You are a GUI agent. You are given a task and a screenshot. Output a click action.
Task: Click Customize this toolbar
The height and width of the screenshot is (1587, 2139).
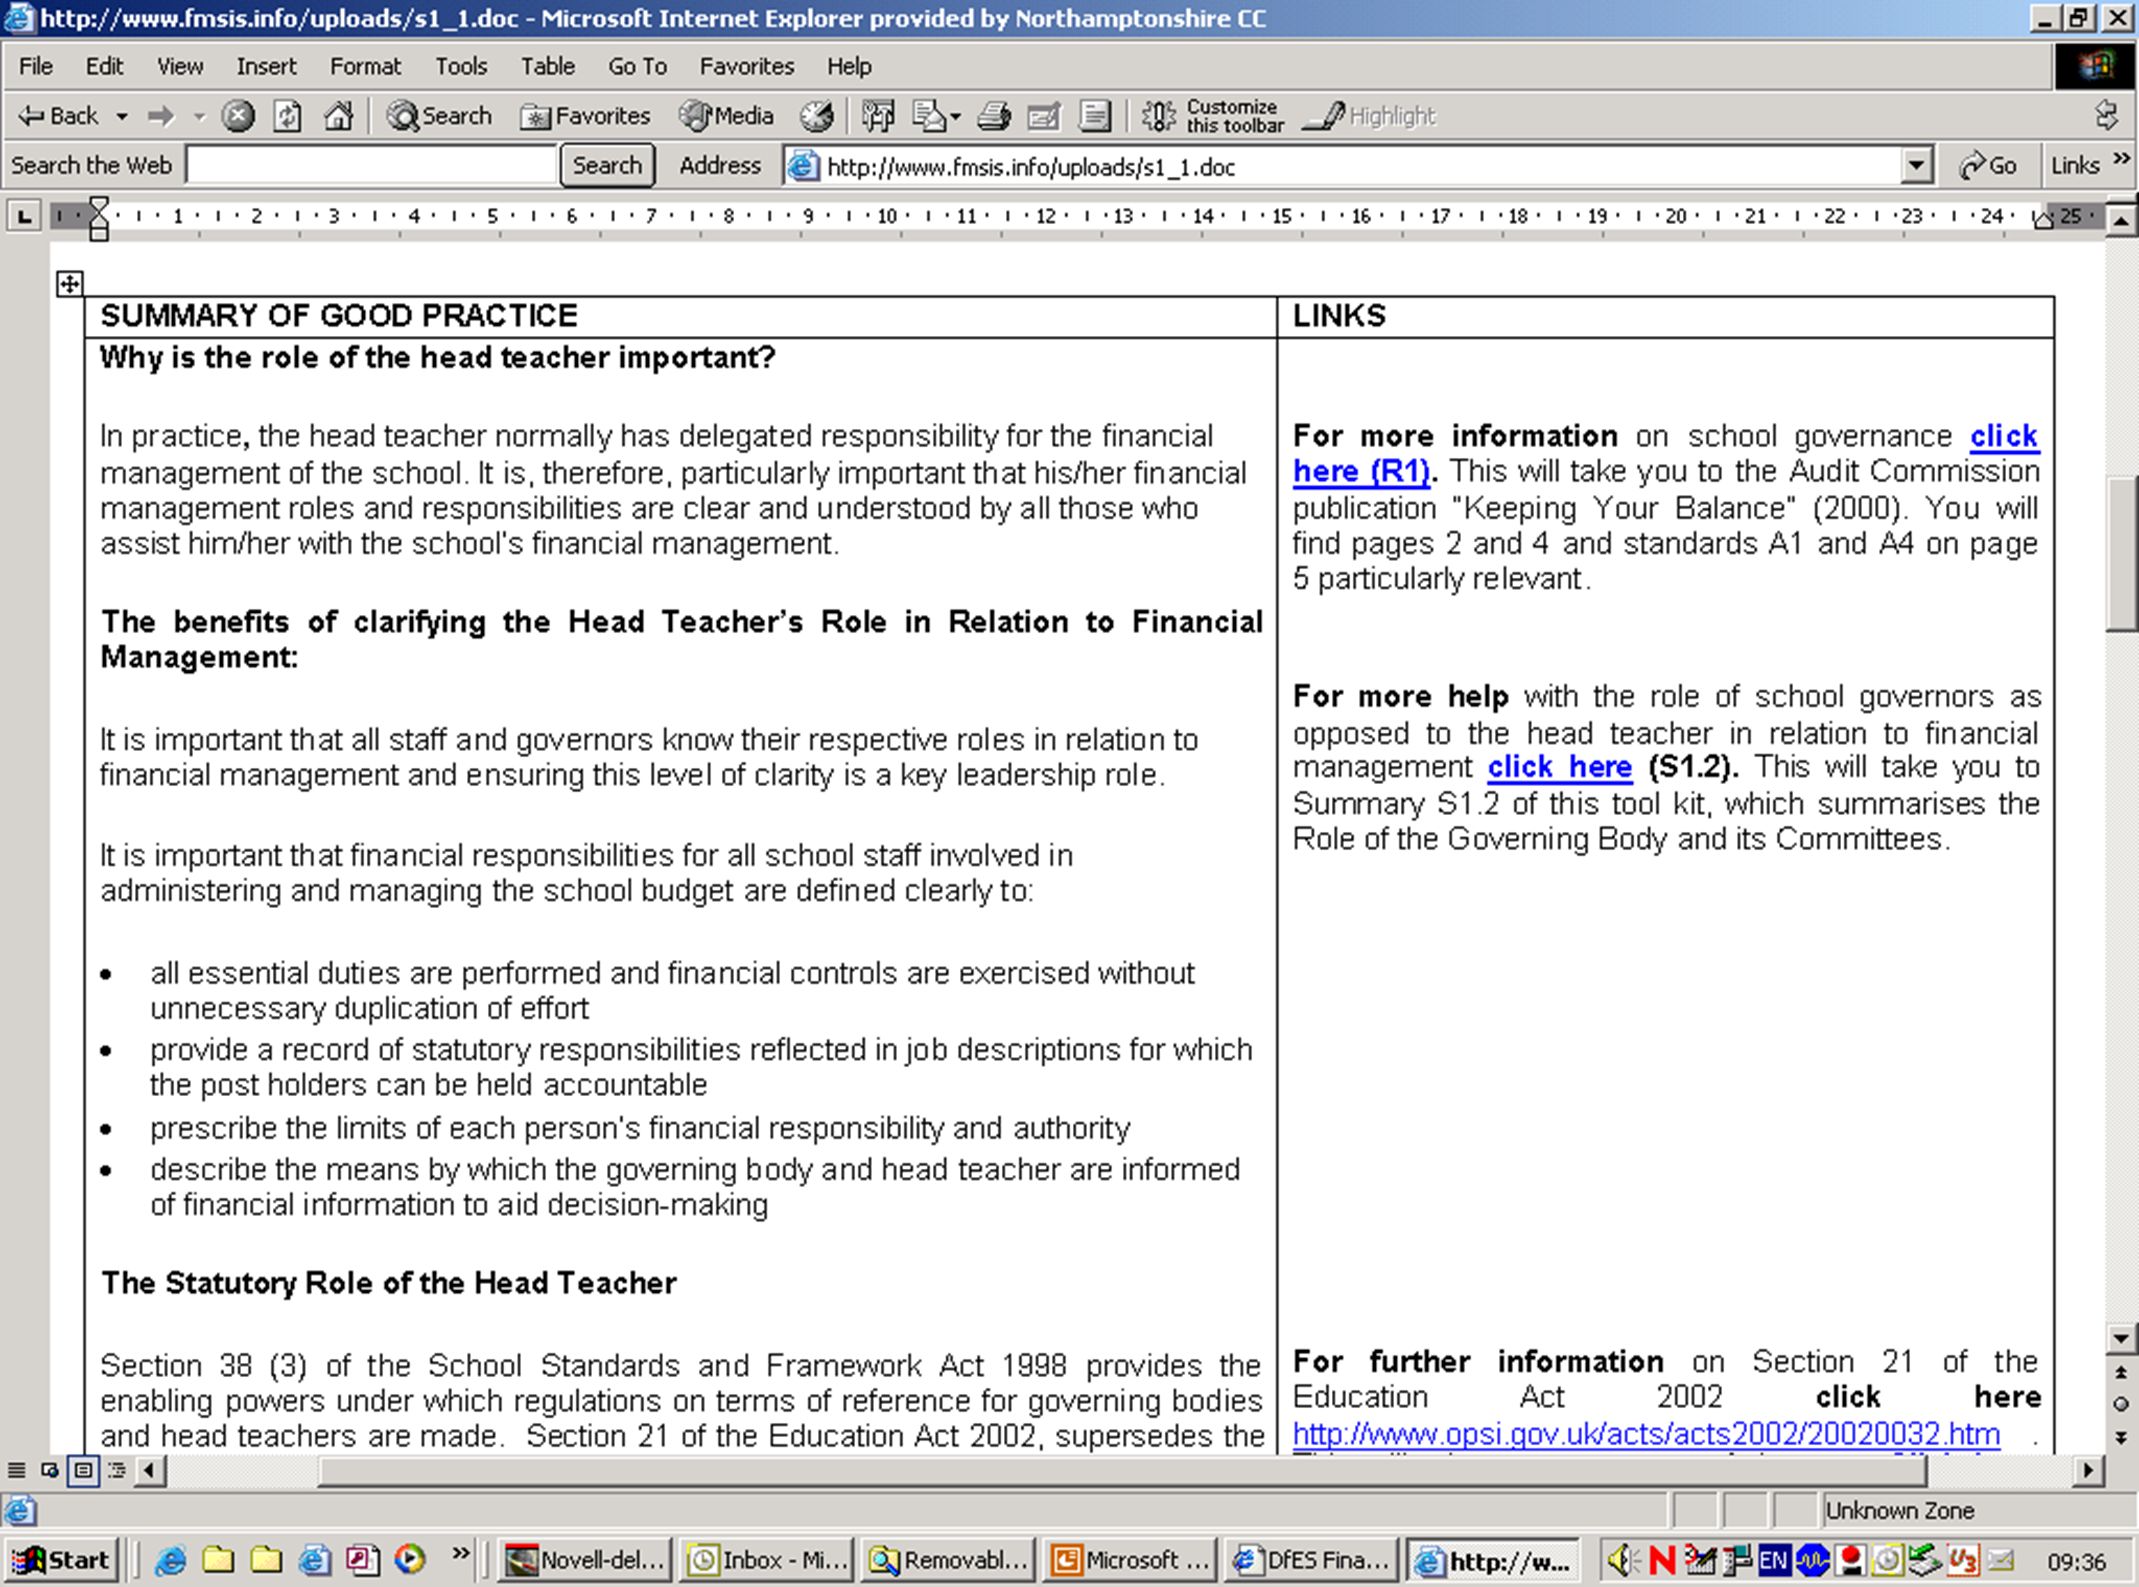click(1213, 116)
